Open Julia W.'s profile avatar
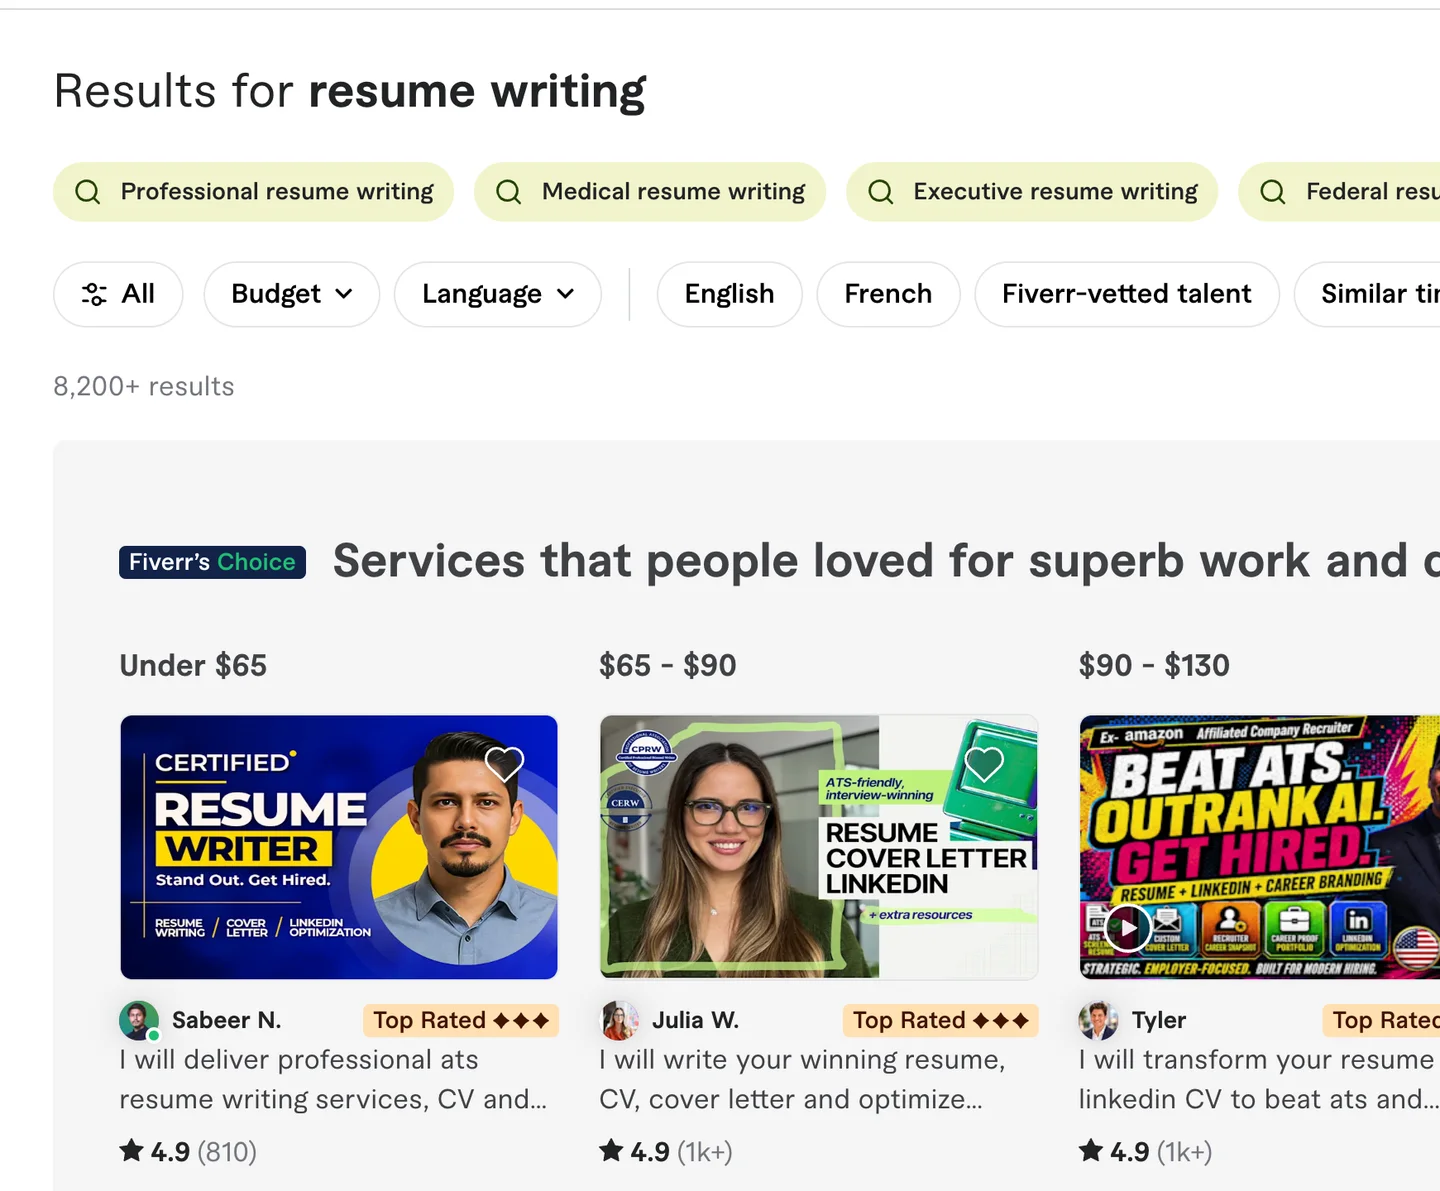 619,1020
